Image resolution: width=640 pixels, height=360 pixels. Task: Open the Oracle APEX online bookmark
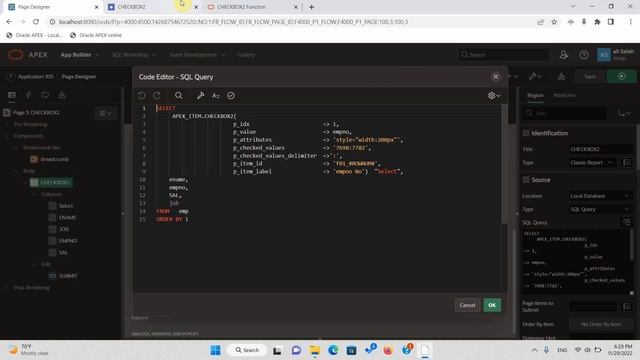[x=96, y=35]
